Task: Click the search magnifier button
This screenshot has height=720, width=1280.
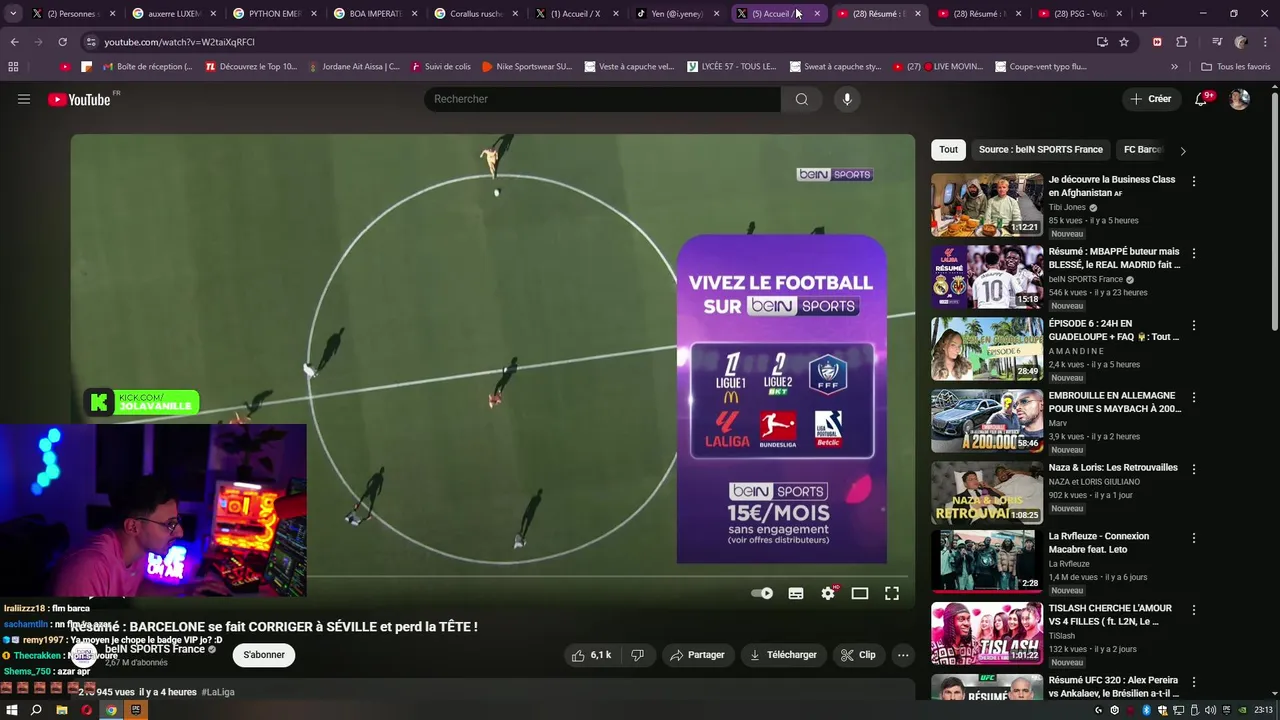Action: [x=801, y=99]
